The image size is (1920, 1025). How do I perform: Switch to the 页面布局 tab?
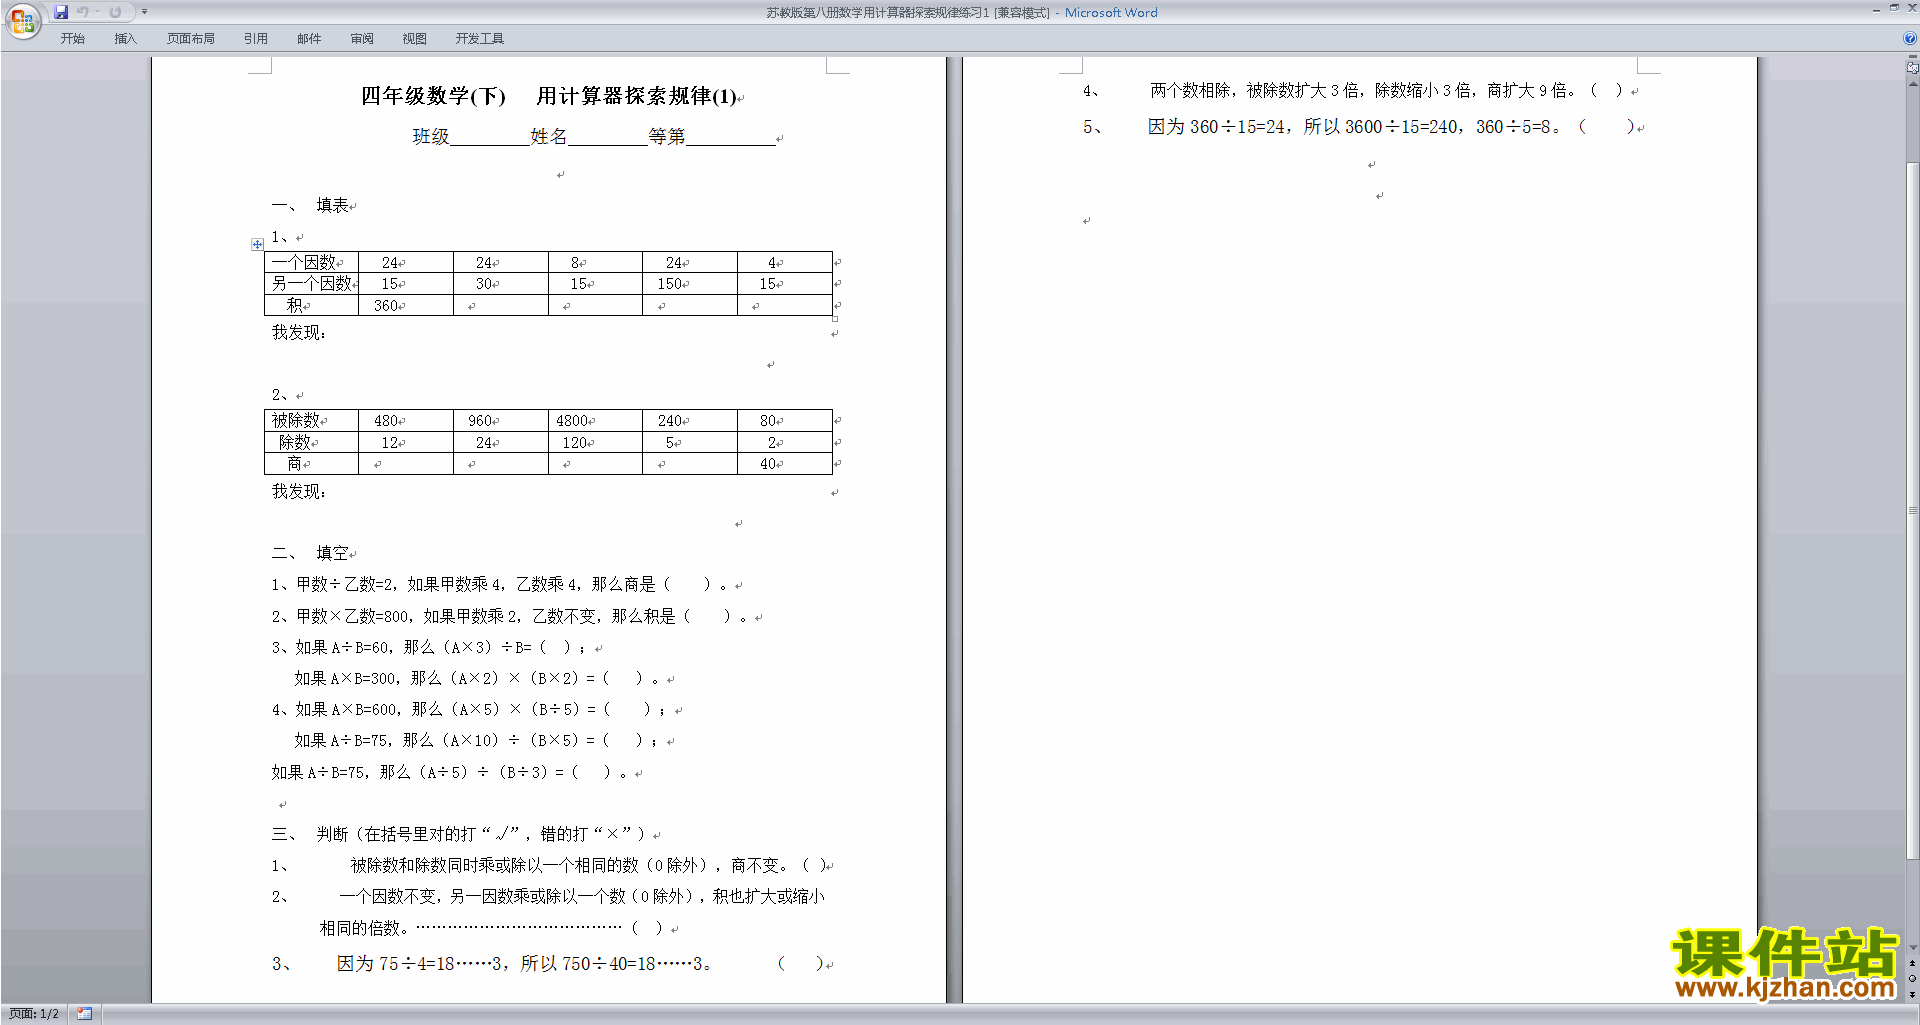point(191,39)
